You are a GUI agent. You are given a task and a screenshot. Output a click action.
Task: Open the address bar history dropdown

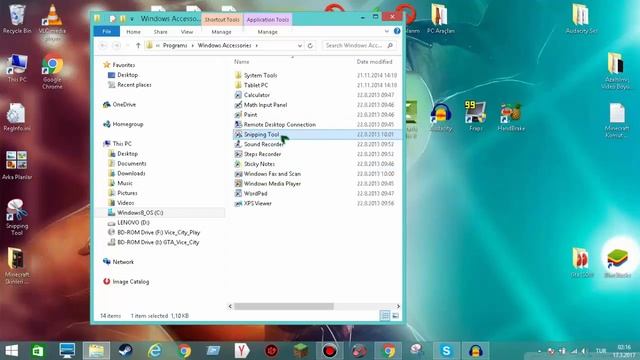point(300,46)
